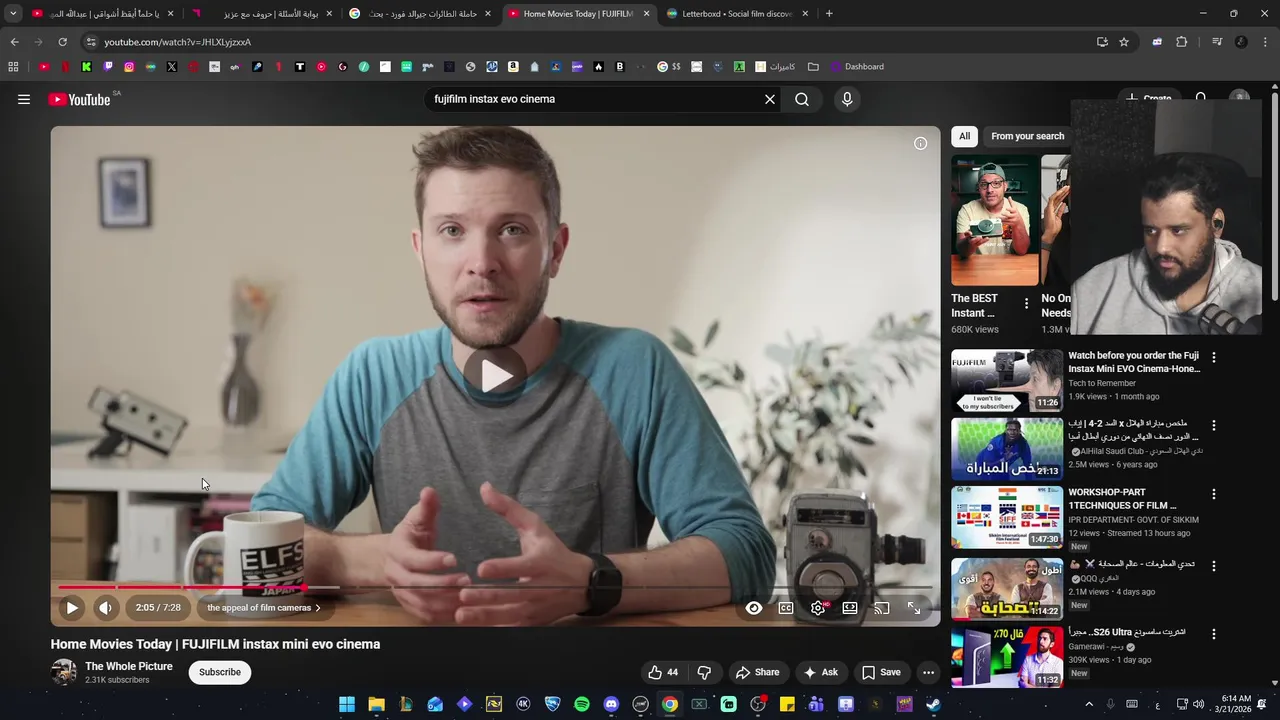Click the Create button in YouTube header
The width and height of the screenshot is (1280, 720).
pos(1148,99)
